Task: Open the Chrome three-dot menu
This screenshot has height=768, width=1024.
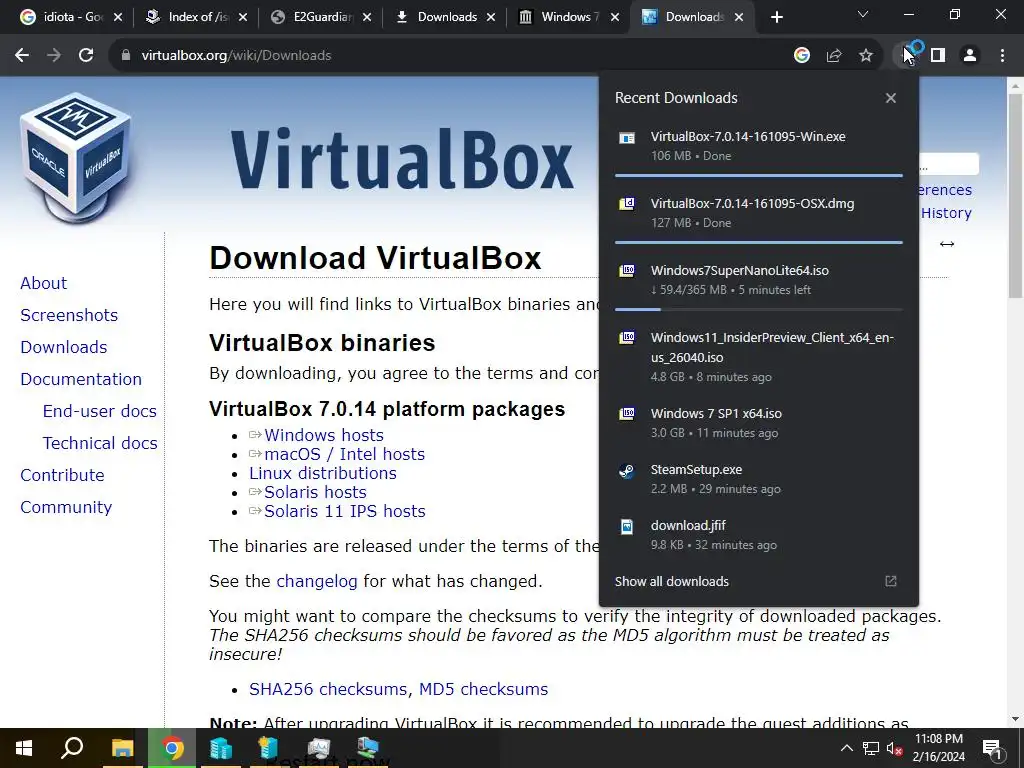Action: click(1002, 56)
